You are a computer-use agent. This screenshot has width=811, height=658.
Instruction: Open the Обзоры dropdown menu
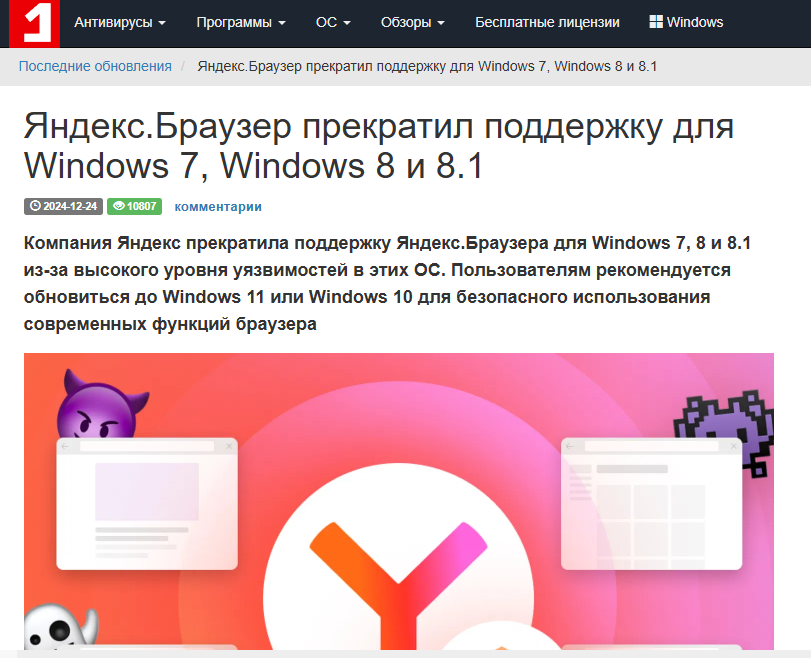point(413,22)
